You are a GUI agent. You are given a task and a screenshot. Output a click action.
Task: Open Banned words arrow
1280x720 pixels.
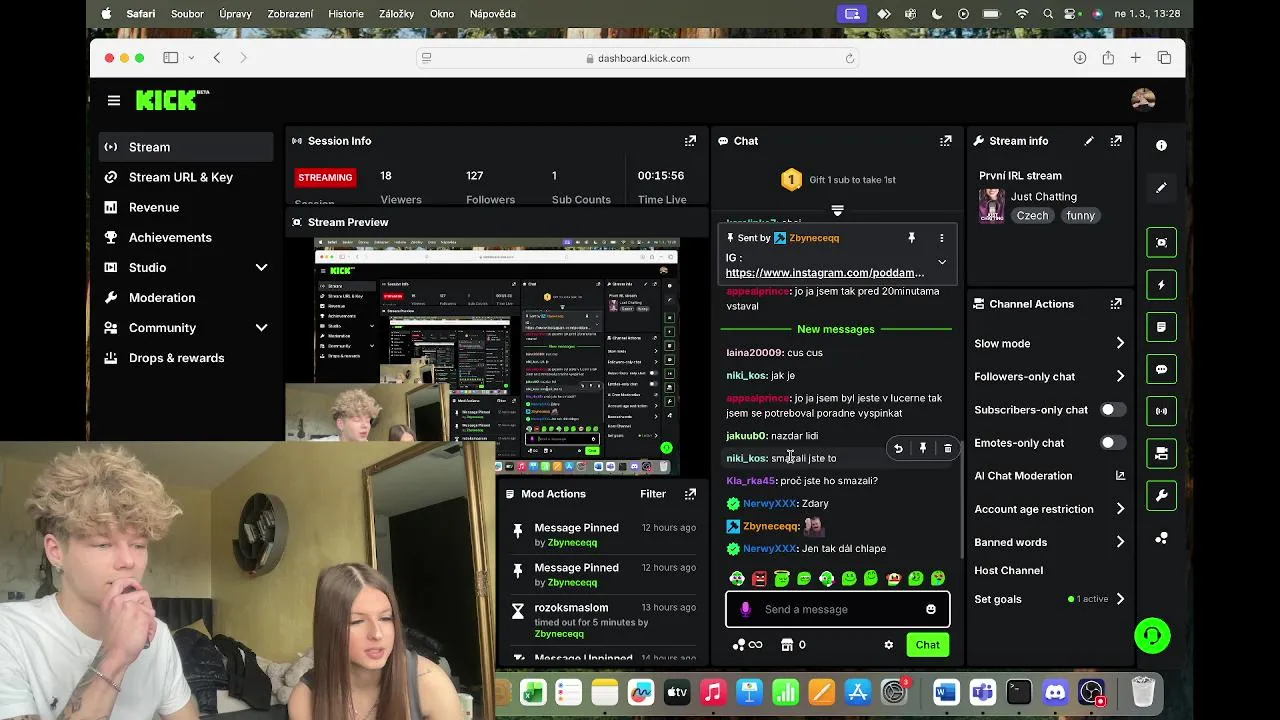coord(1120,542)
